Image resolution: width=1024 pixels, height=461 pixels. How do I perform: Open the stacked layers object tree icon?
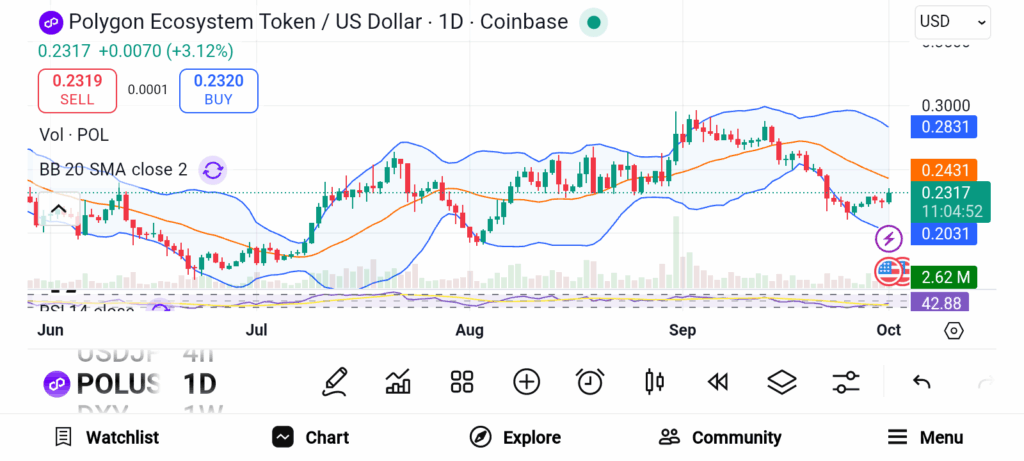pos(781,381)
